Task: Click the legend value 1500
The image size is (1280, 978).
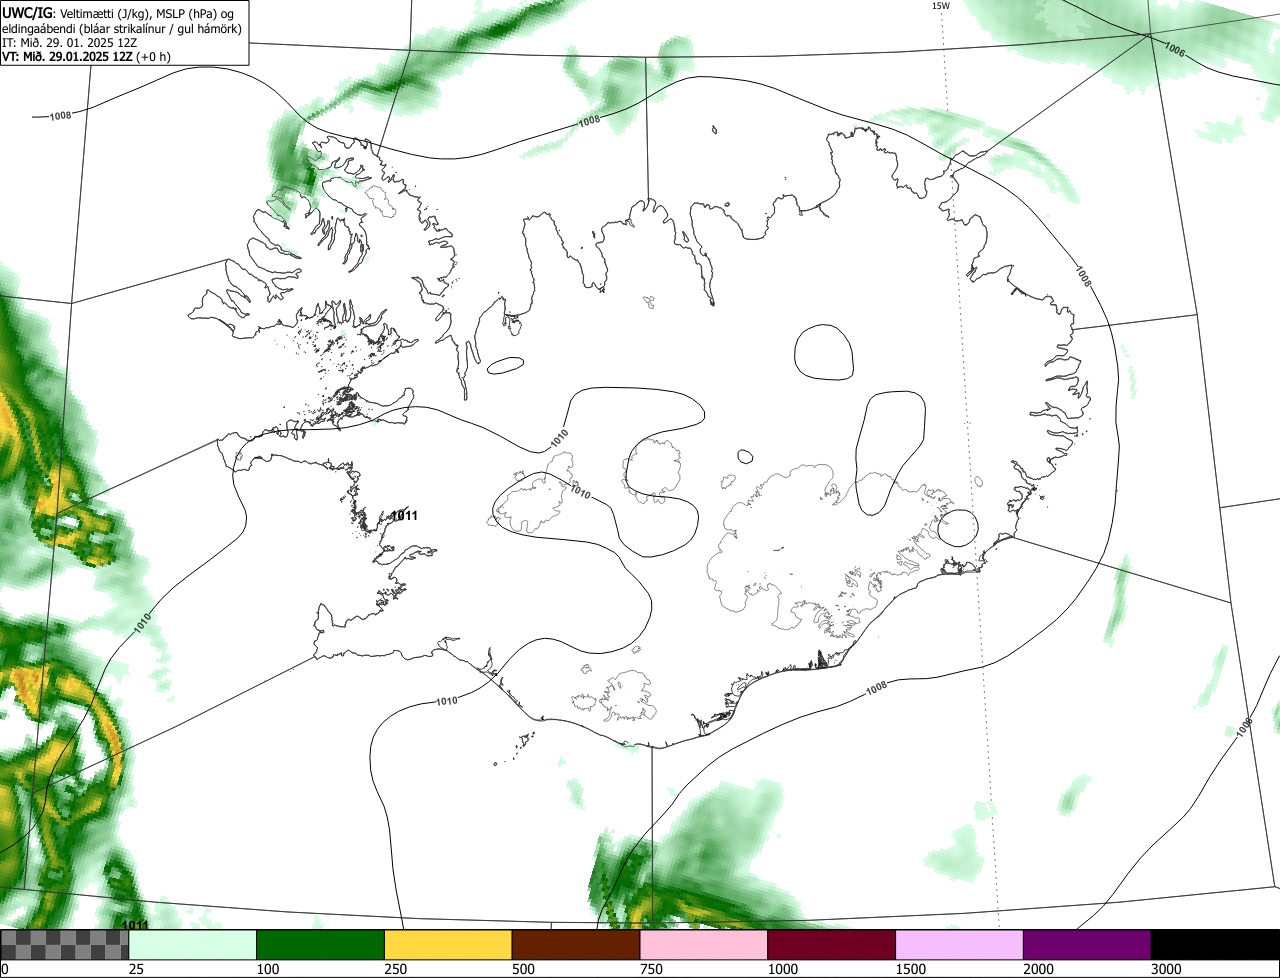Action: click(911, 969)
